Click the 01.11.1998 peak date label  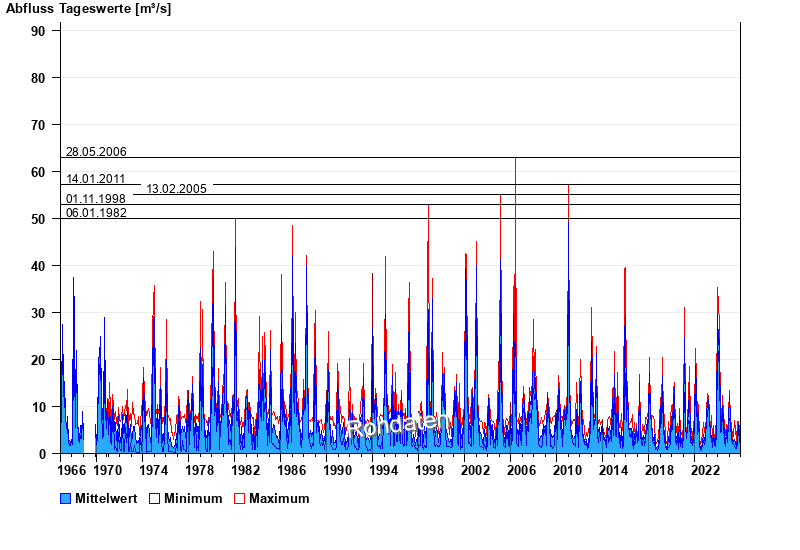96,199
